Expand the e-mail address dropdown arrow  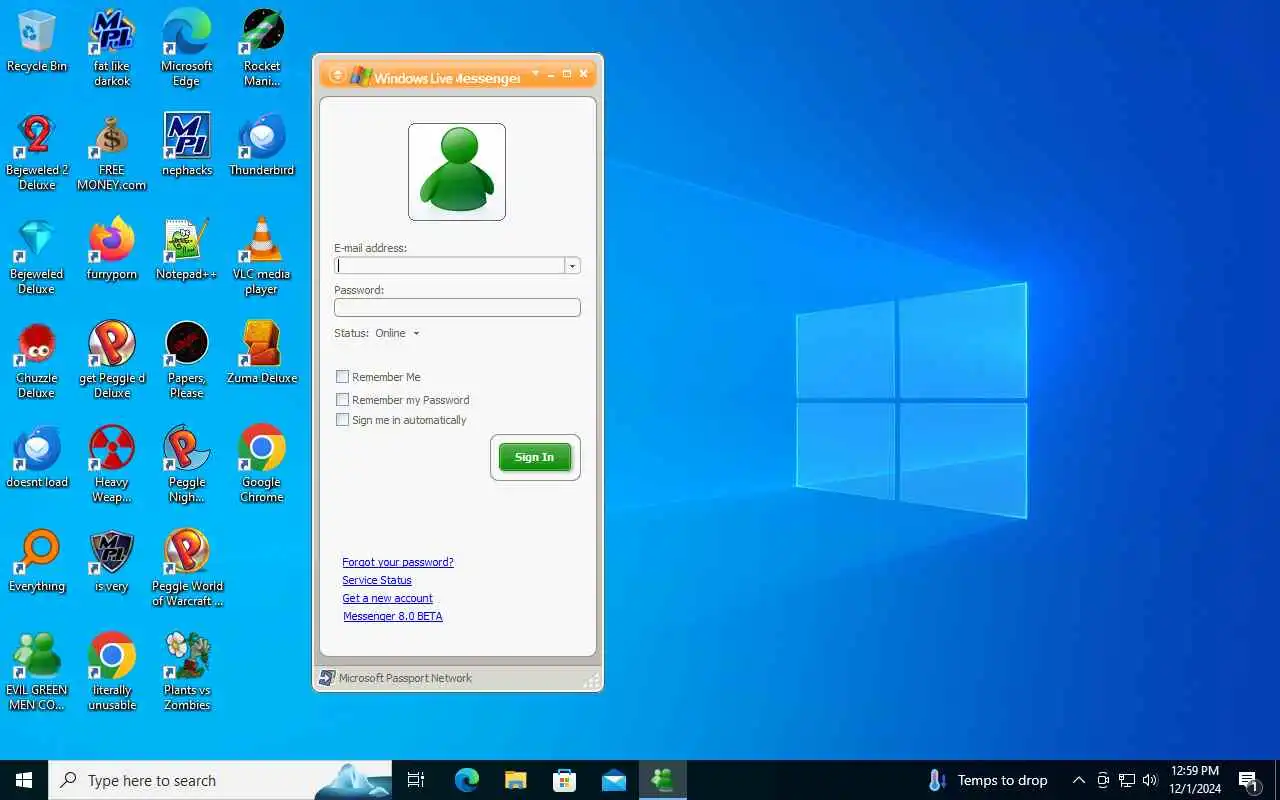coord(572,266)
